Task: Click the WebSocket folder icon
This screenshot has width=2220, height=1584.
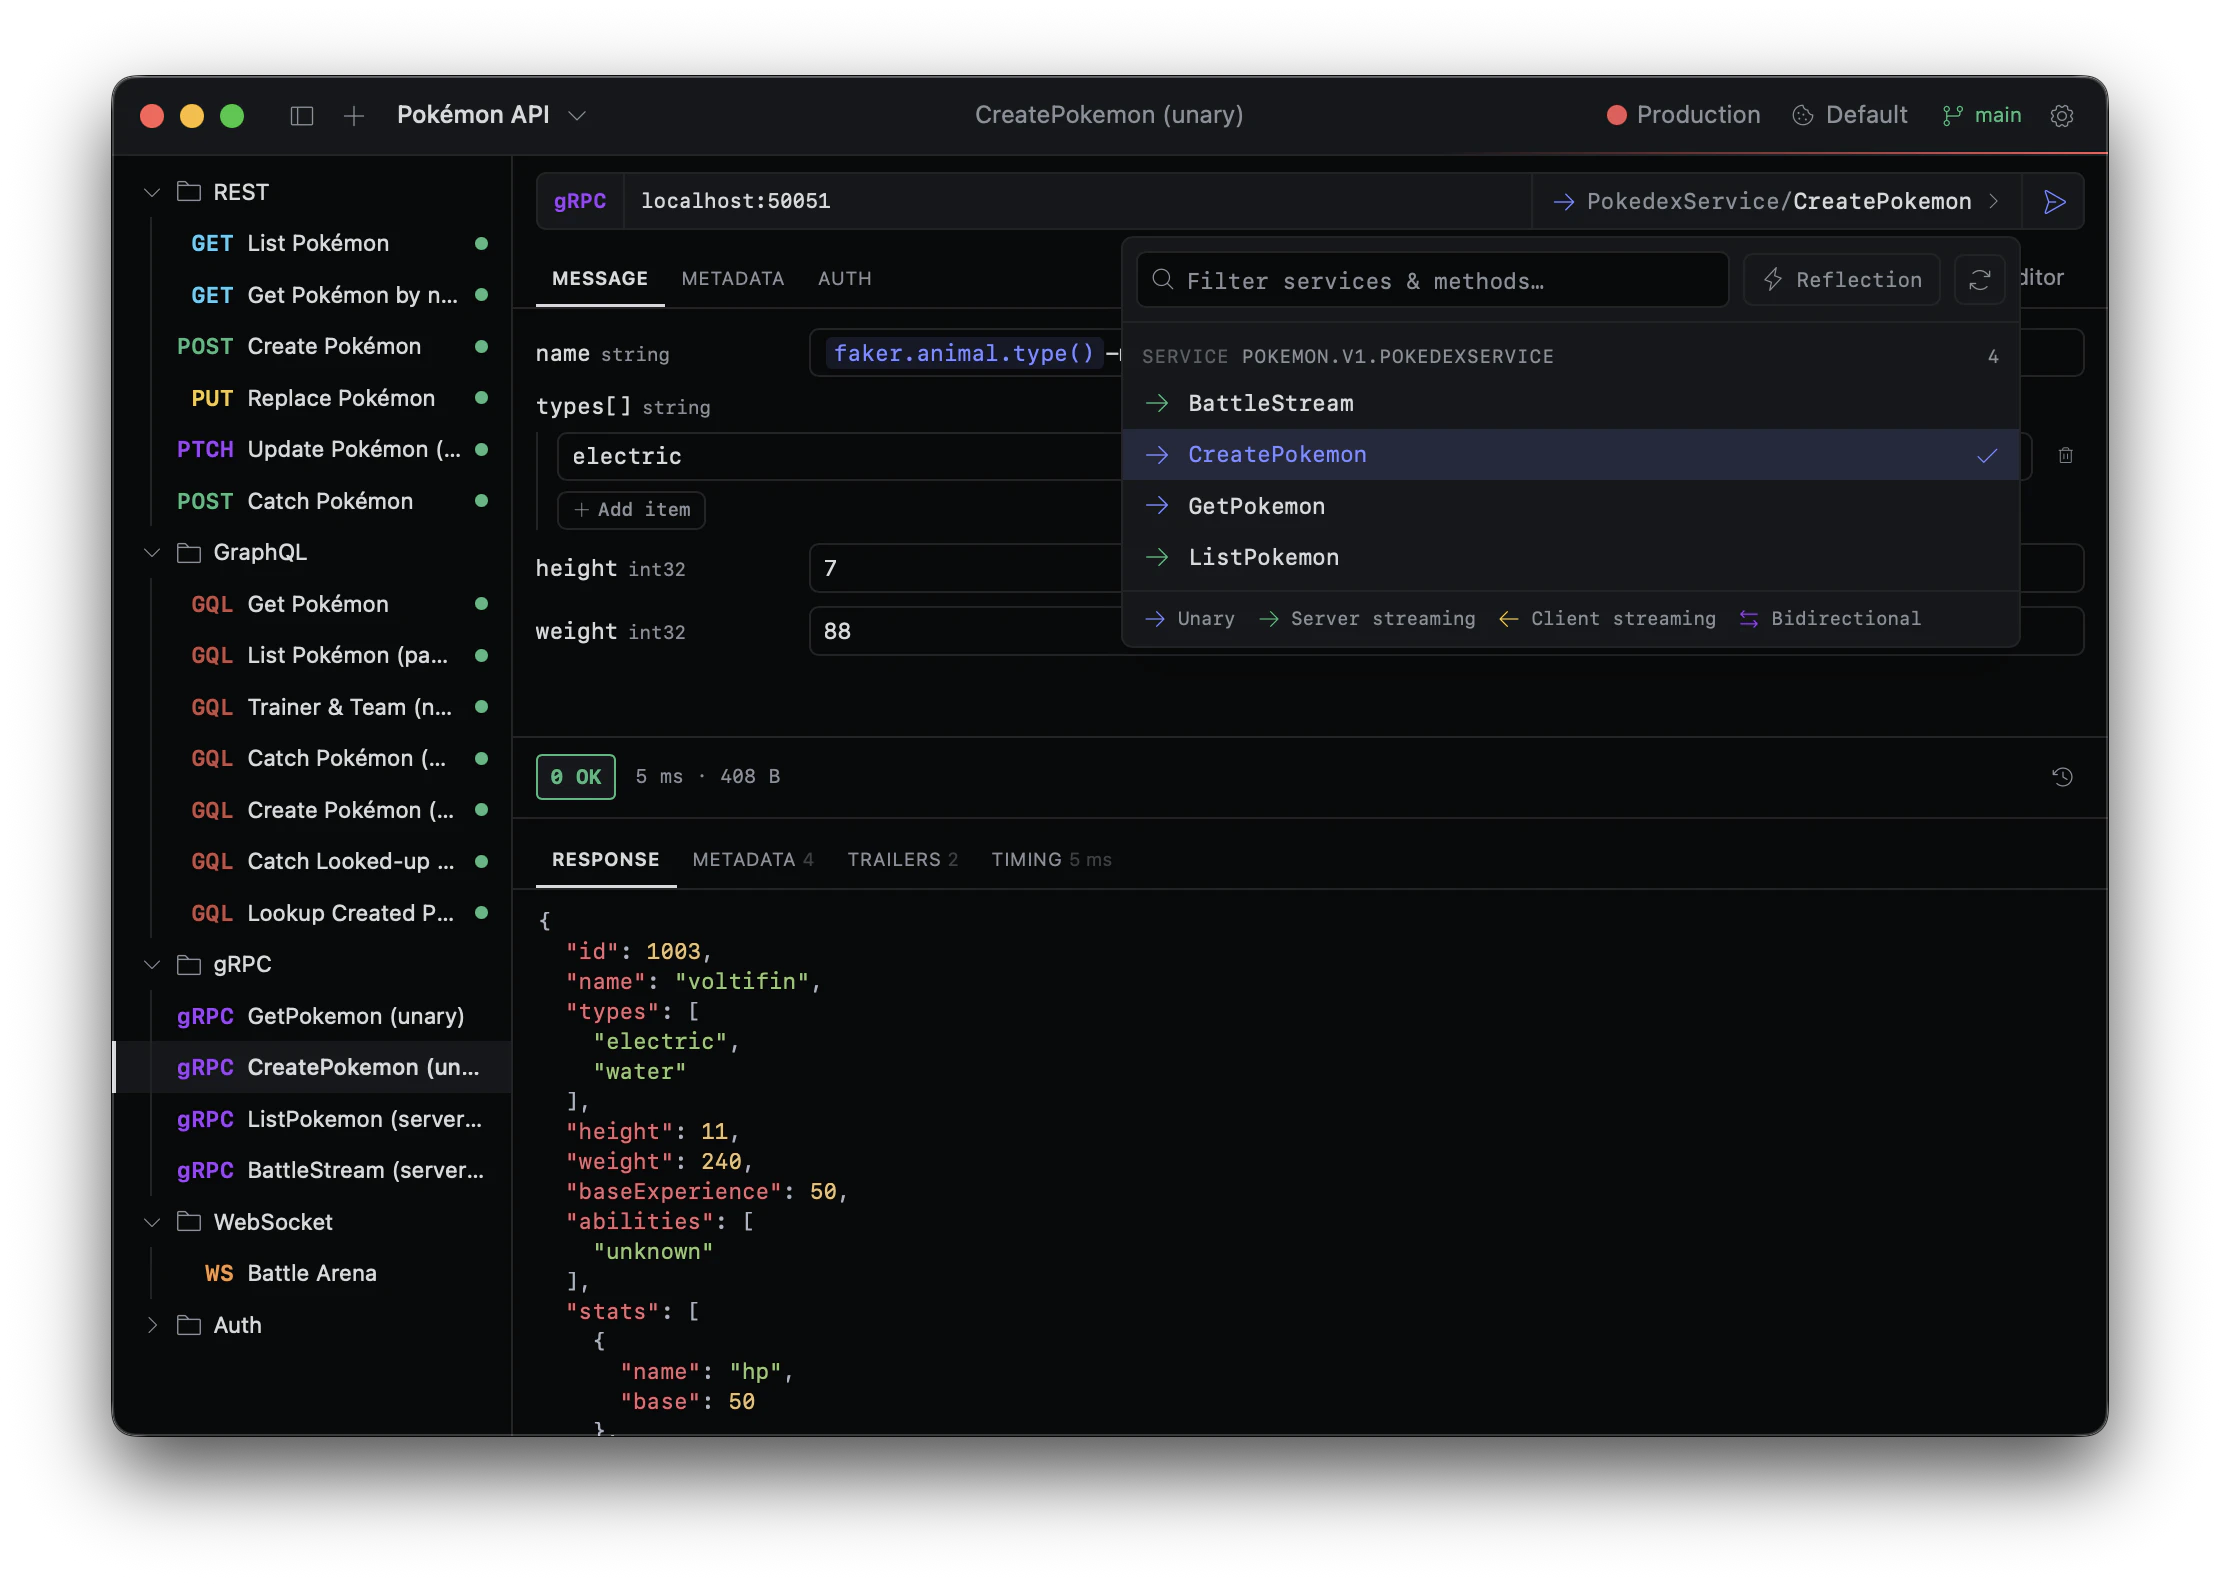Action: [189, 1222]
